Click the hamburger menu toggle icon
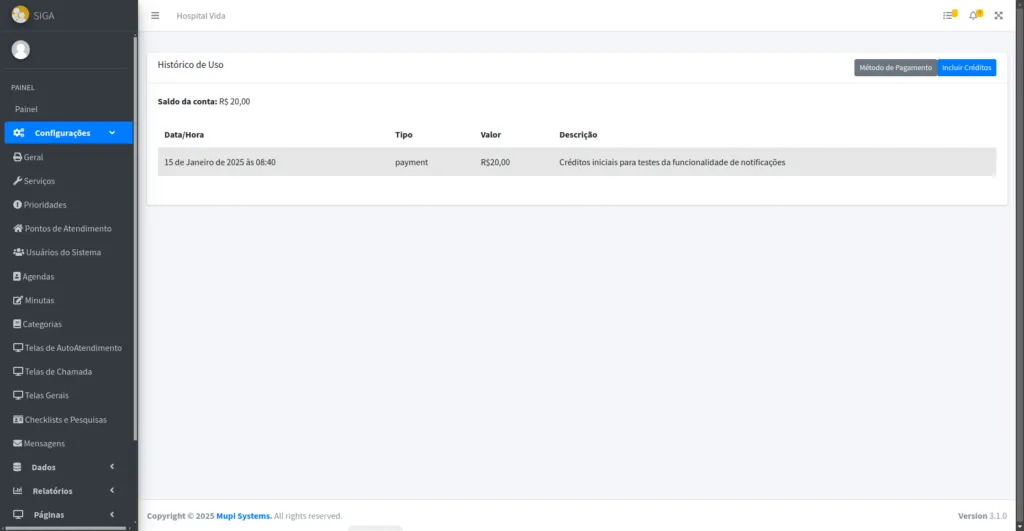This screenshot has height=531, width=1024. pos(155,16)
